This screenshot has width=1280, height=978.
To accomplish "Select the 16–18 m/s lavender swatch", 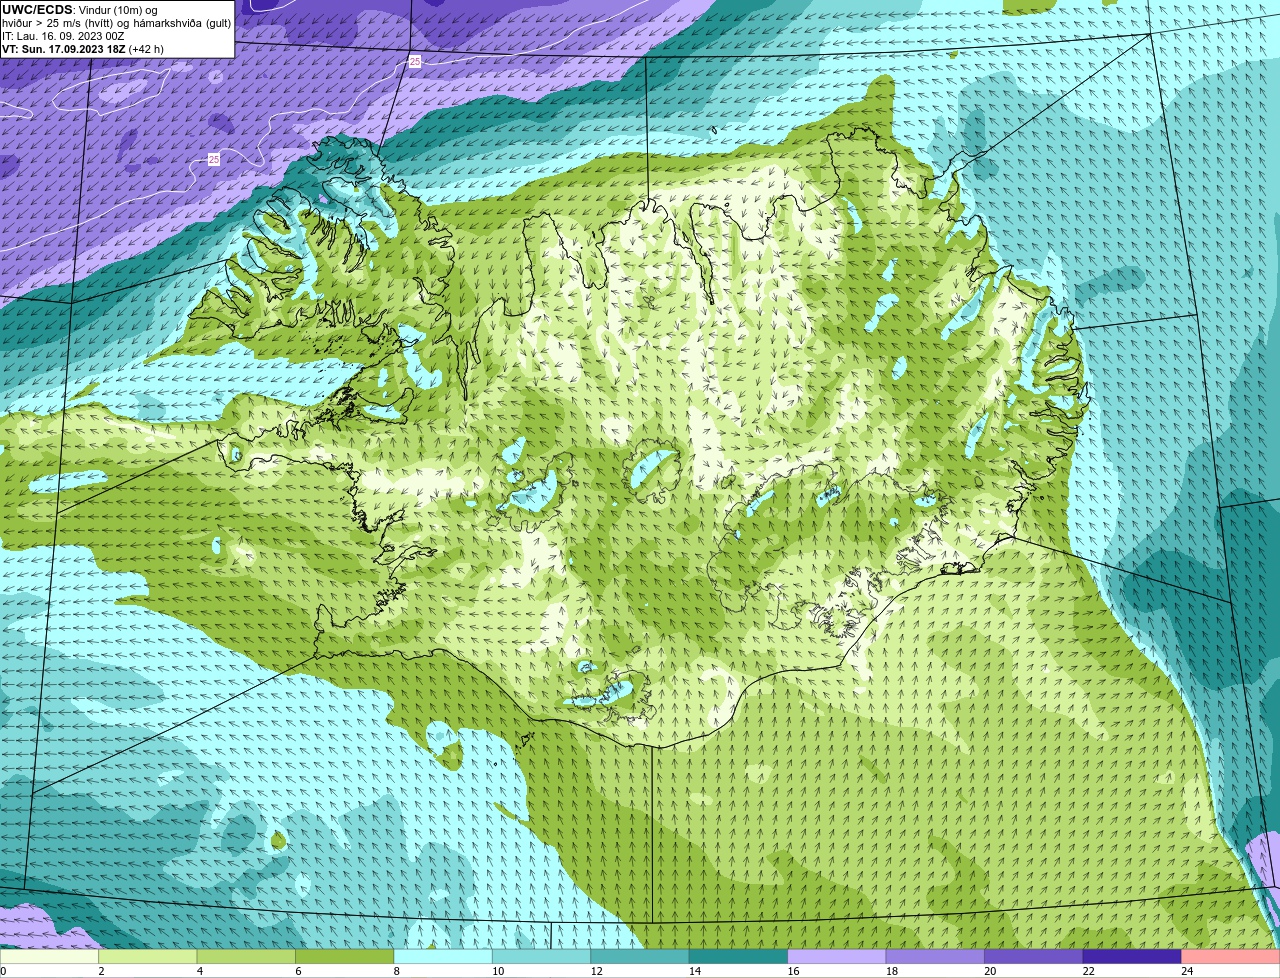I will pos(837,956).
